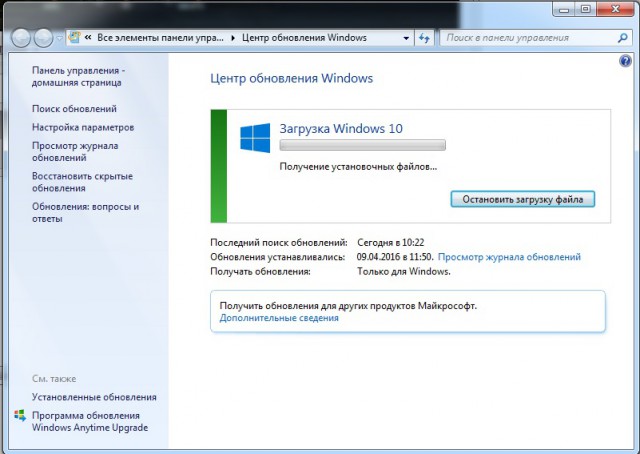The image size is (640, 454).
Task: Click 'Установленные обновления' link
Action: click(94, 397)
